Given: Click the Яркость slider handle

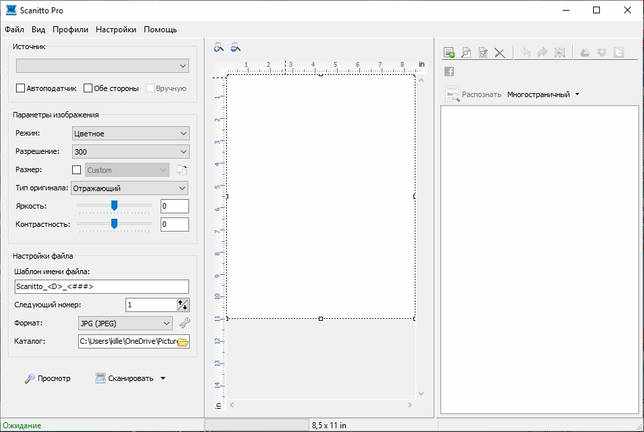Looking at the screenshot, I should [114, 205].
